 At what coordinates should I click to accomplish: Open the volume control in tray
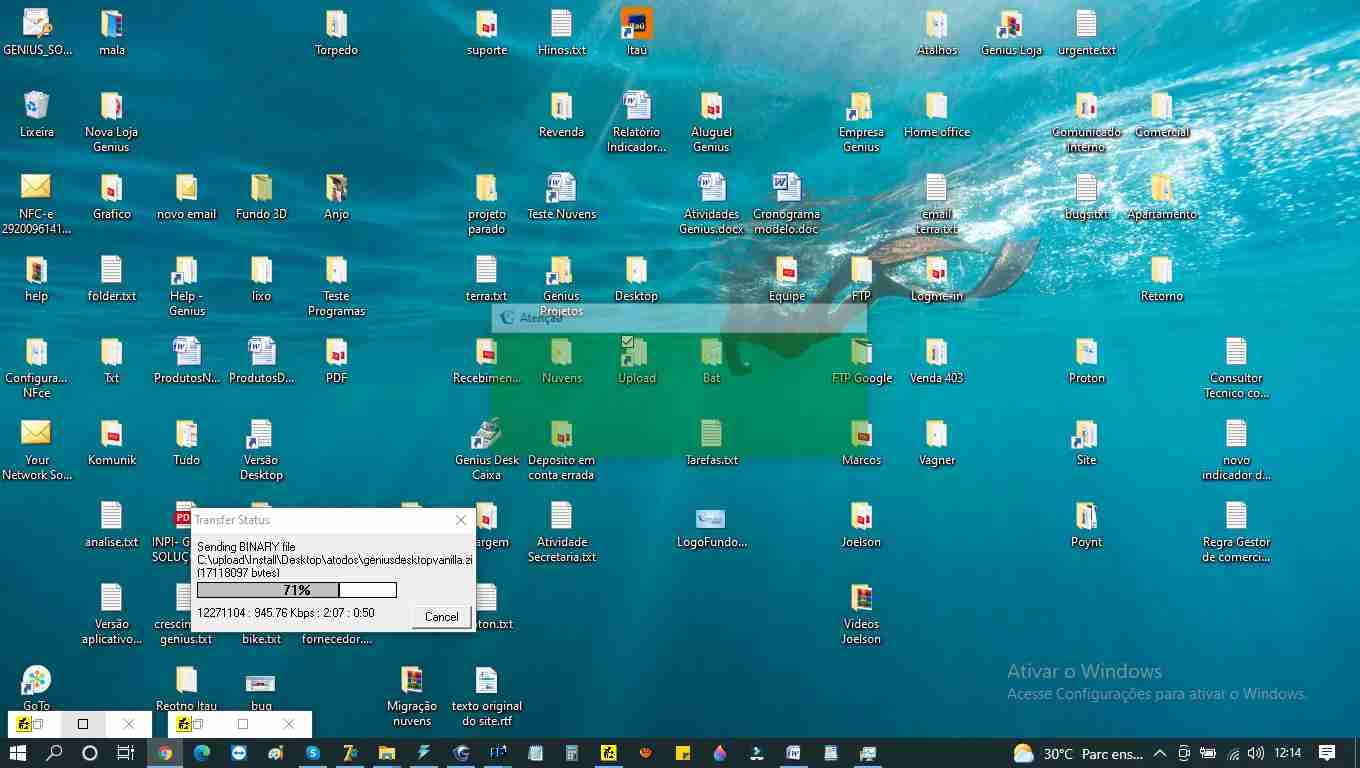click(x=1256, y=753)
